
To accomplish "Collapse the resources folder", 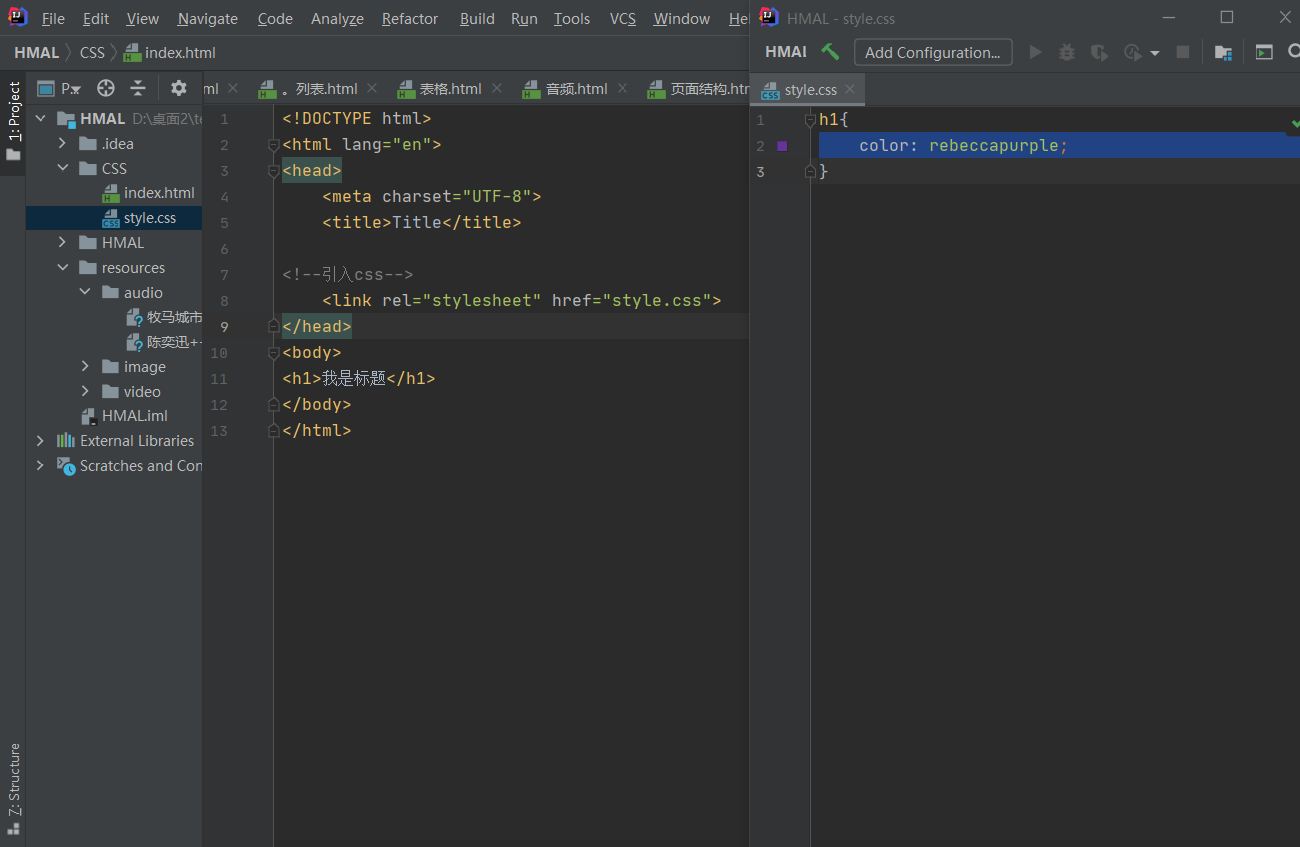I will [62, 268].
